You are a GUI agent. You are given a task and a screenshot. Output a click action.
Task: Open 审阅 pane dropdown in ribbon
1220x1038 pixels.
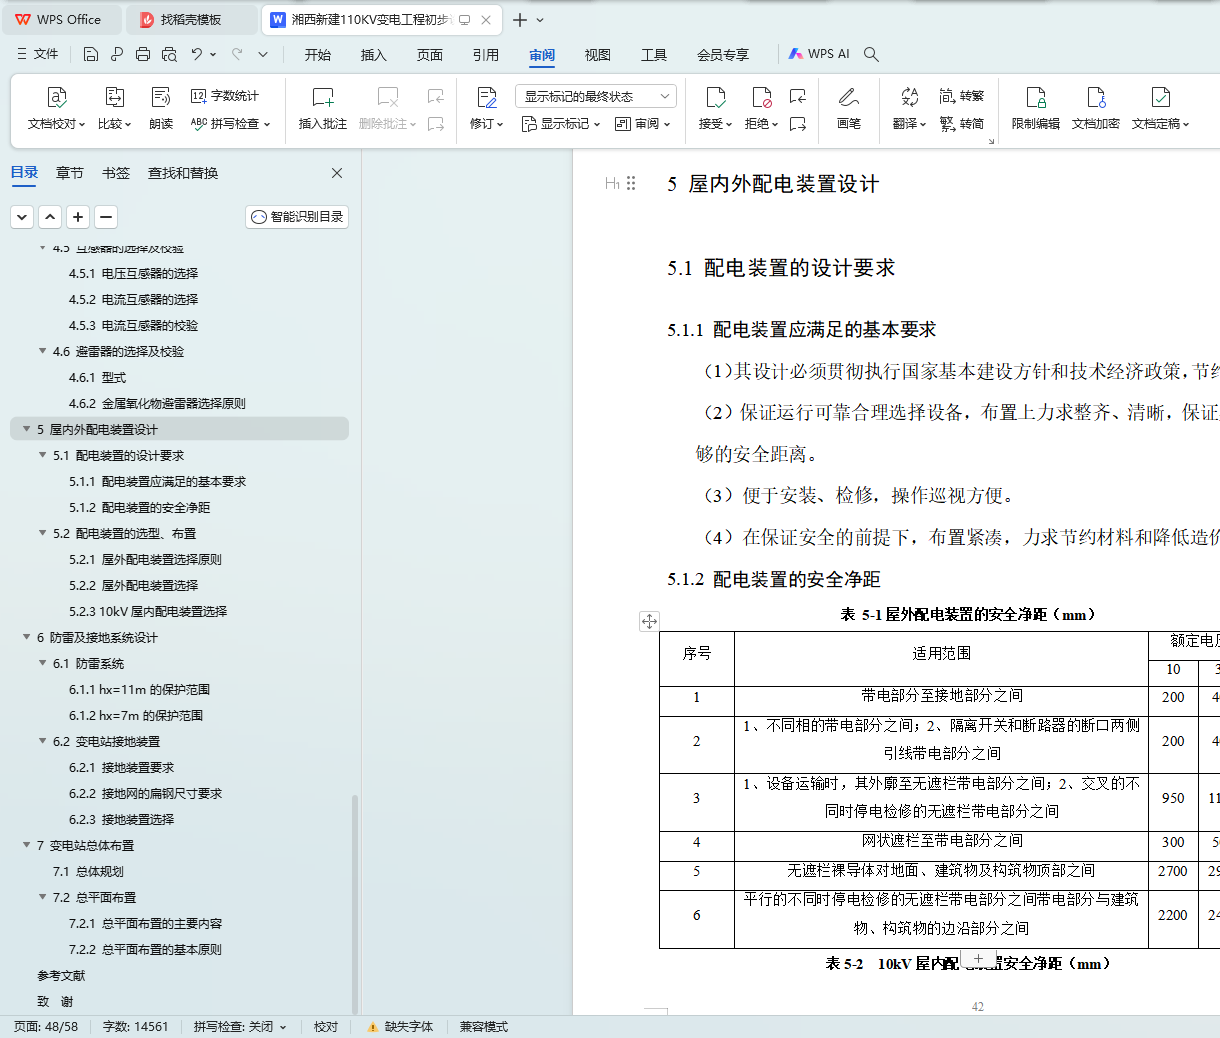[x=642, y=124]
